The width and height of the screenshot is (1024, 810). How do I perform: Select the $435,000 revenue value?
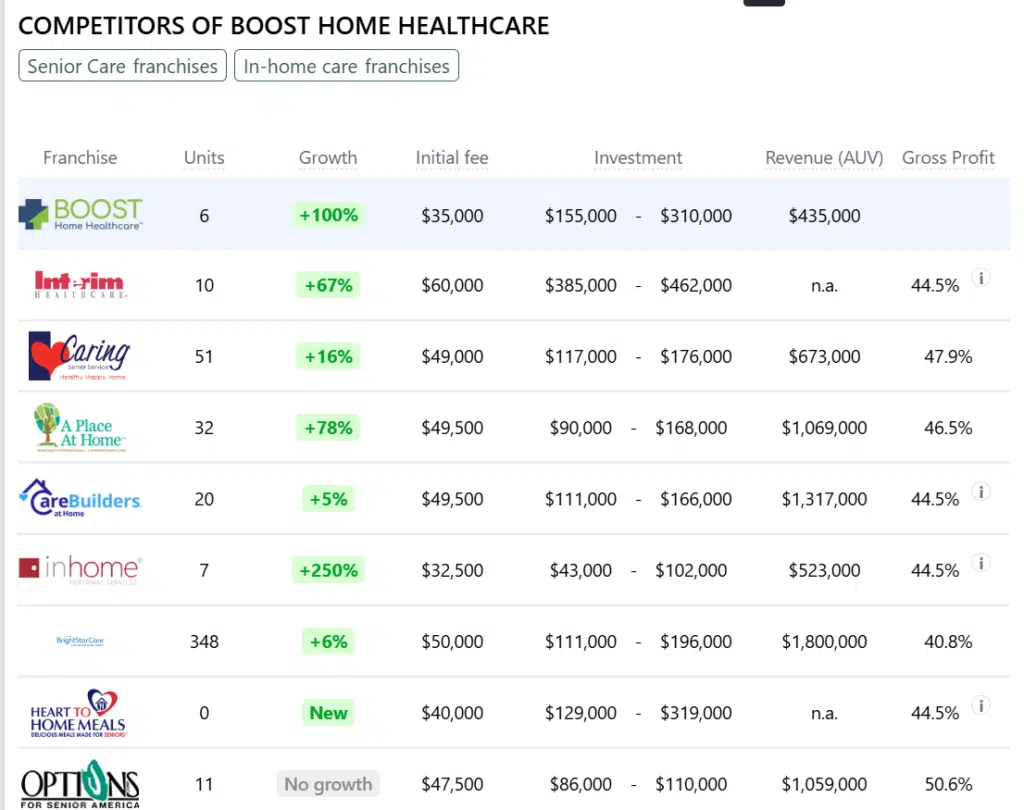[824, 216]
